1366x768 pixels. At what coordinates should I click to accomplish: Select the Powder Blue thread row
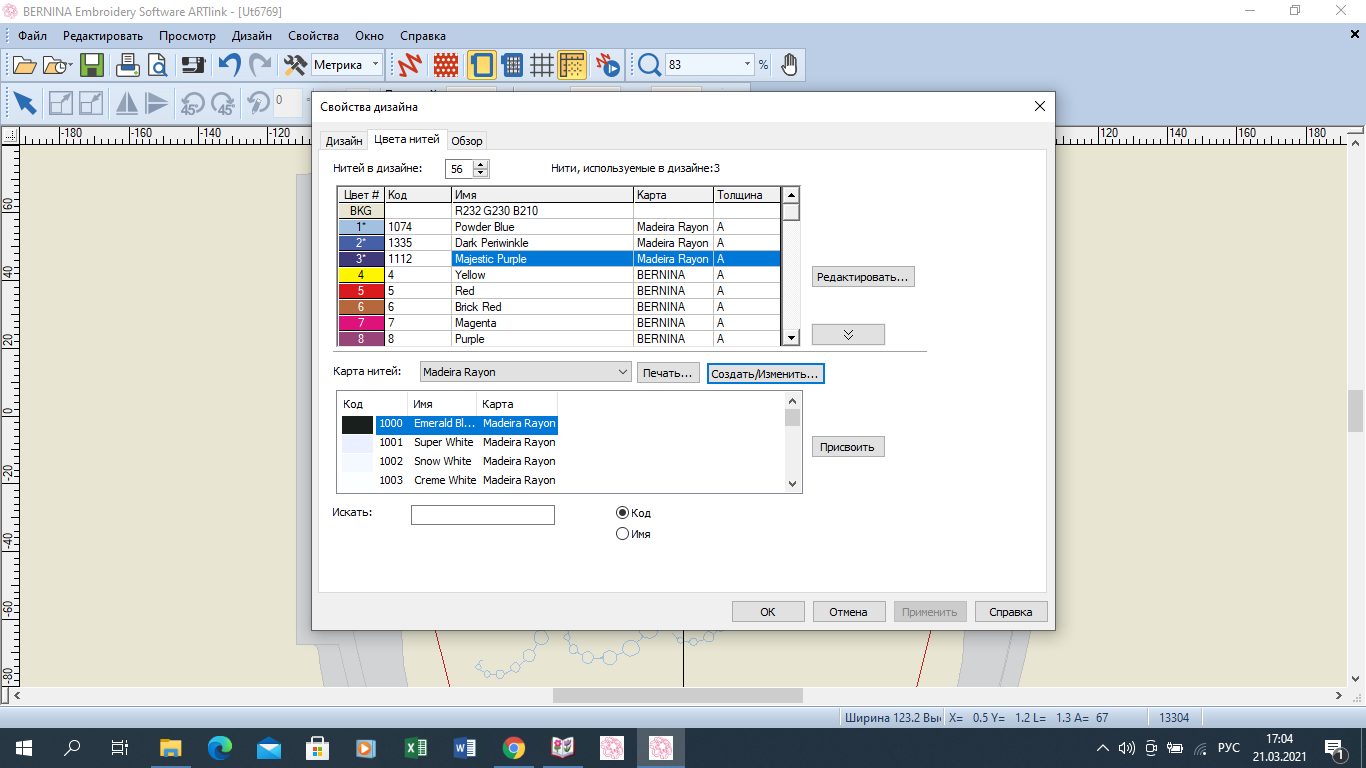[x=559, y=227]
